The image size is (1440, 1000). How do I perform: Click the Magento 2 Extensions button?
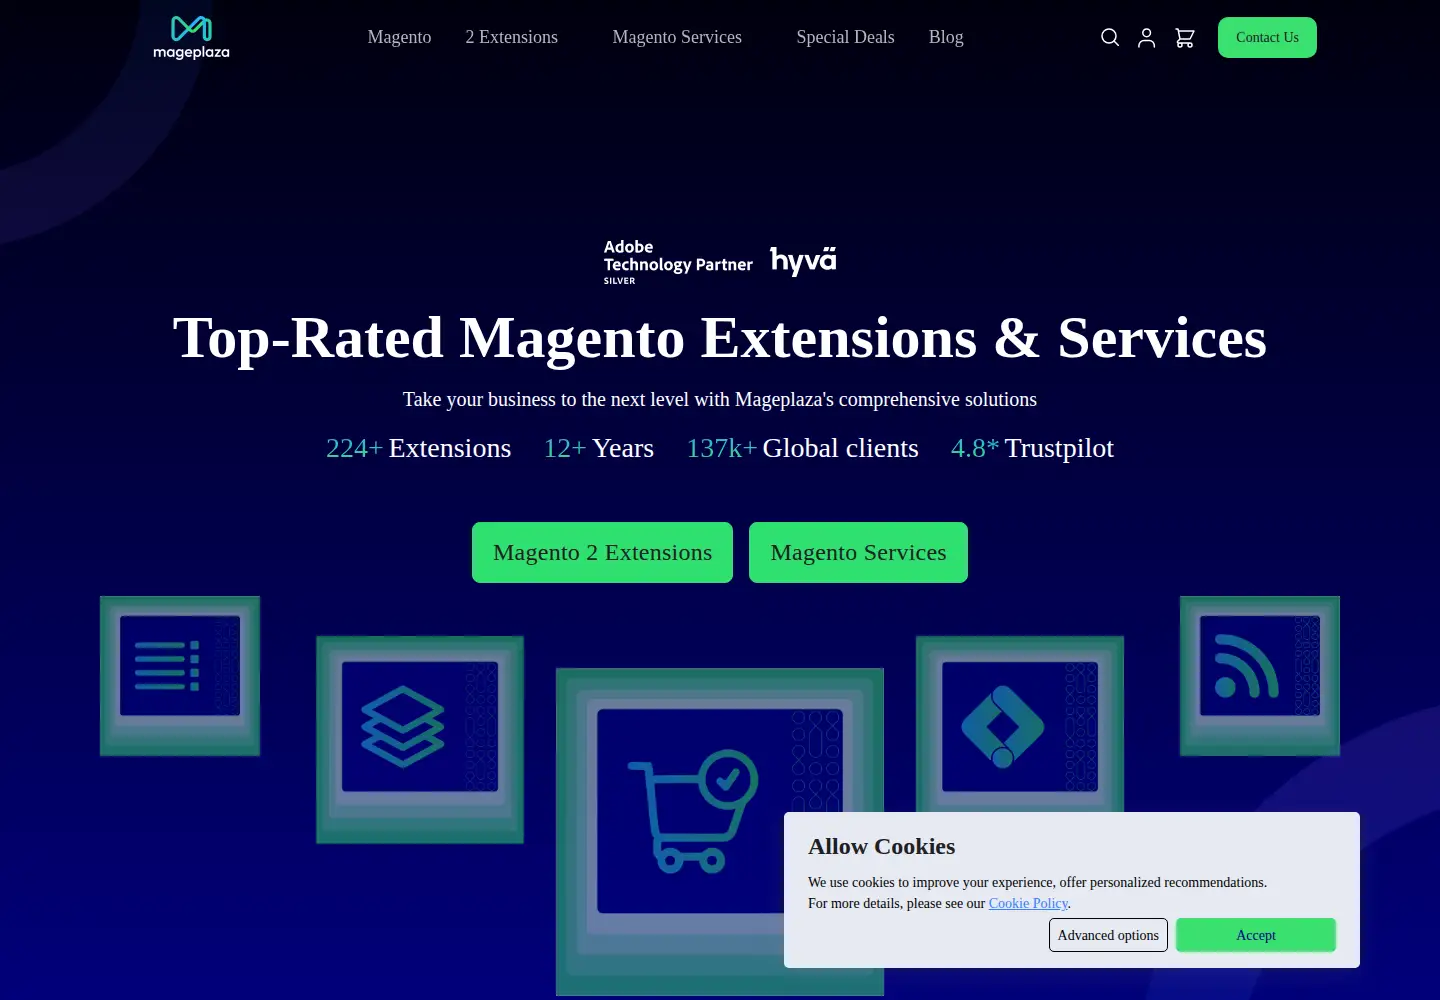pos(602,552)
